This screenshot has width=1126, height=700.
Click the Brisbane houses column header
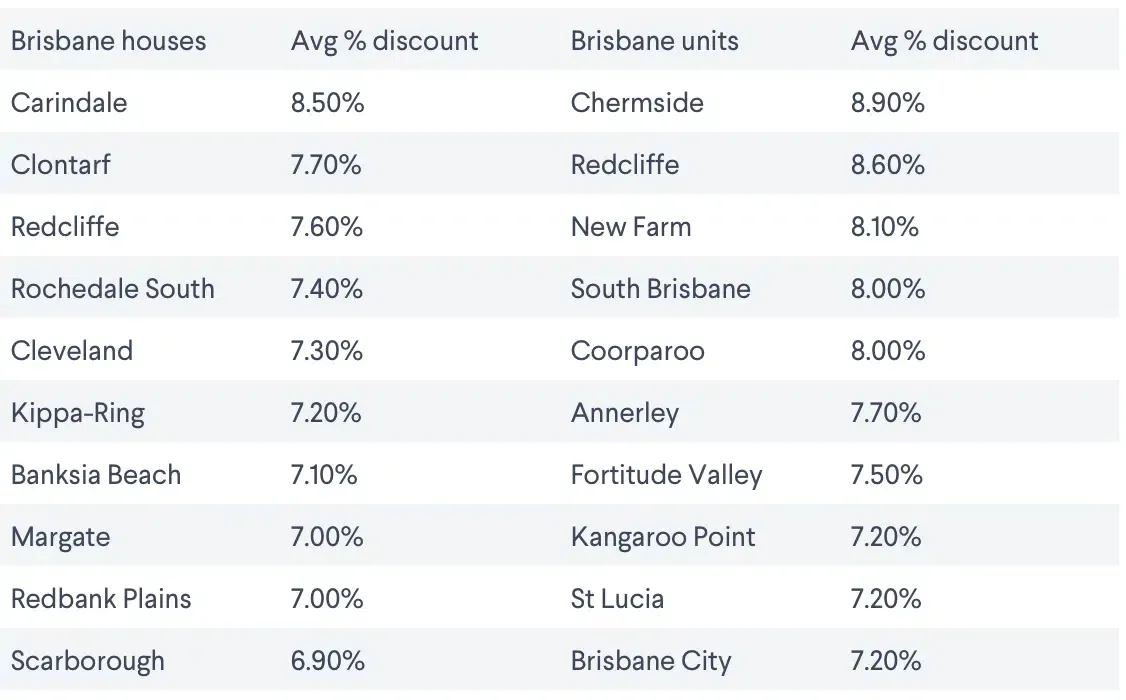pos(108,41)
